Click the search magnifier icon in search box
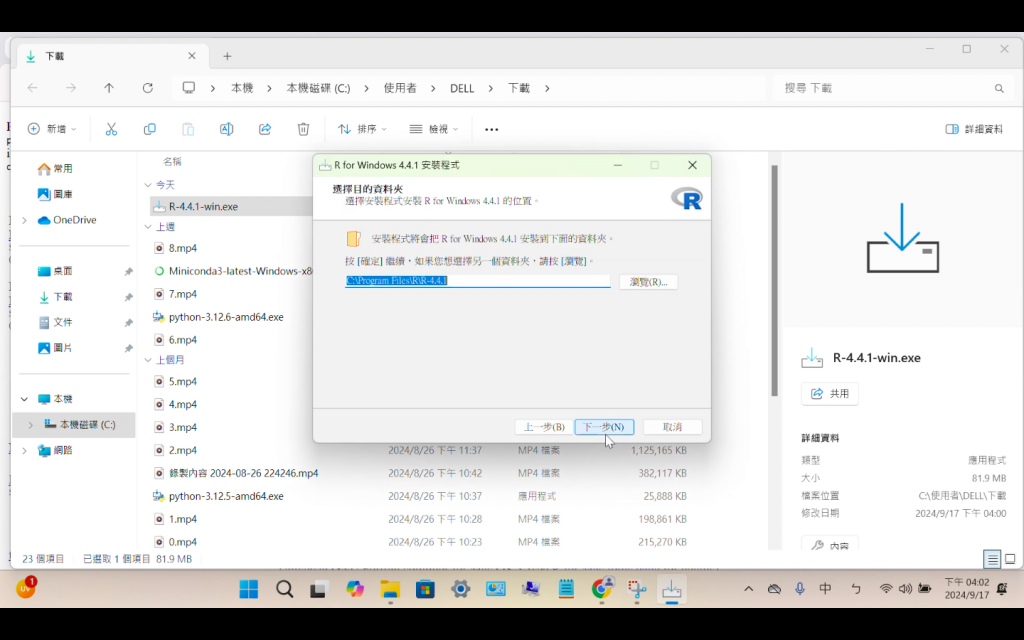1024x640 pixels. pyautogui.click(x=999, y=88)
